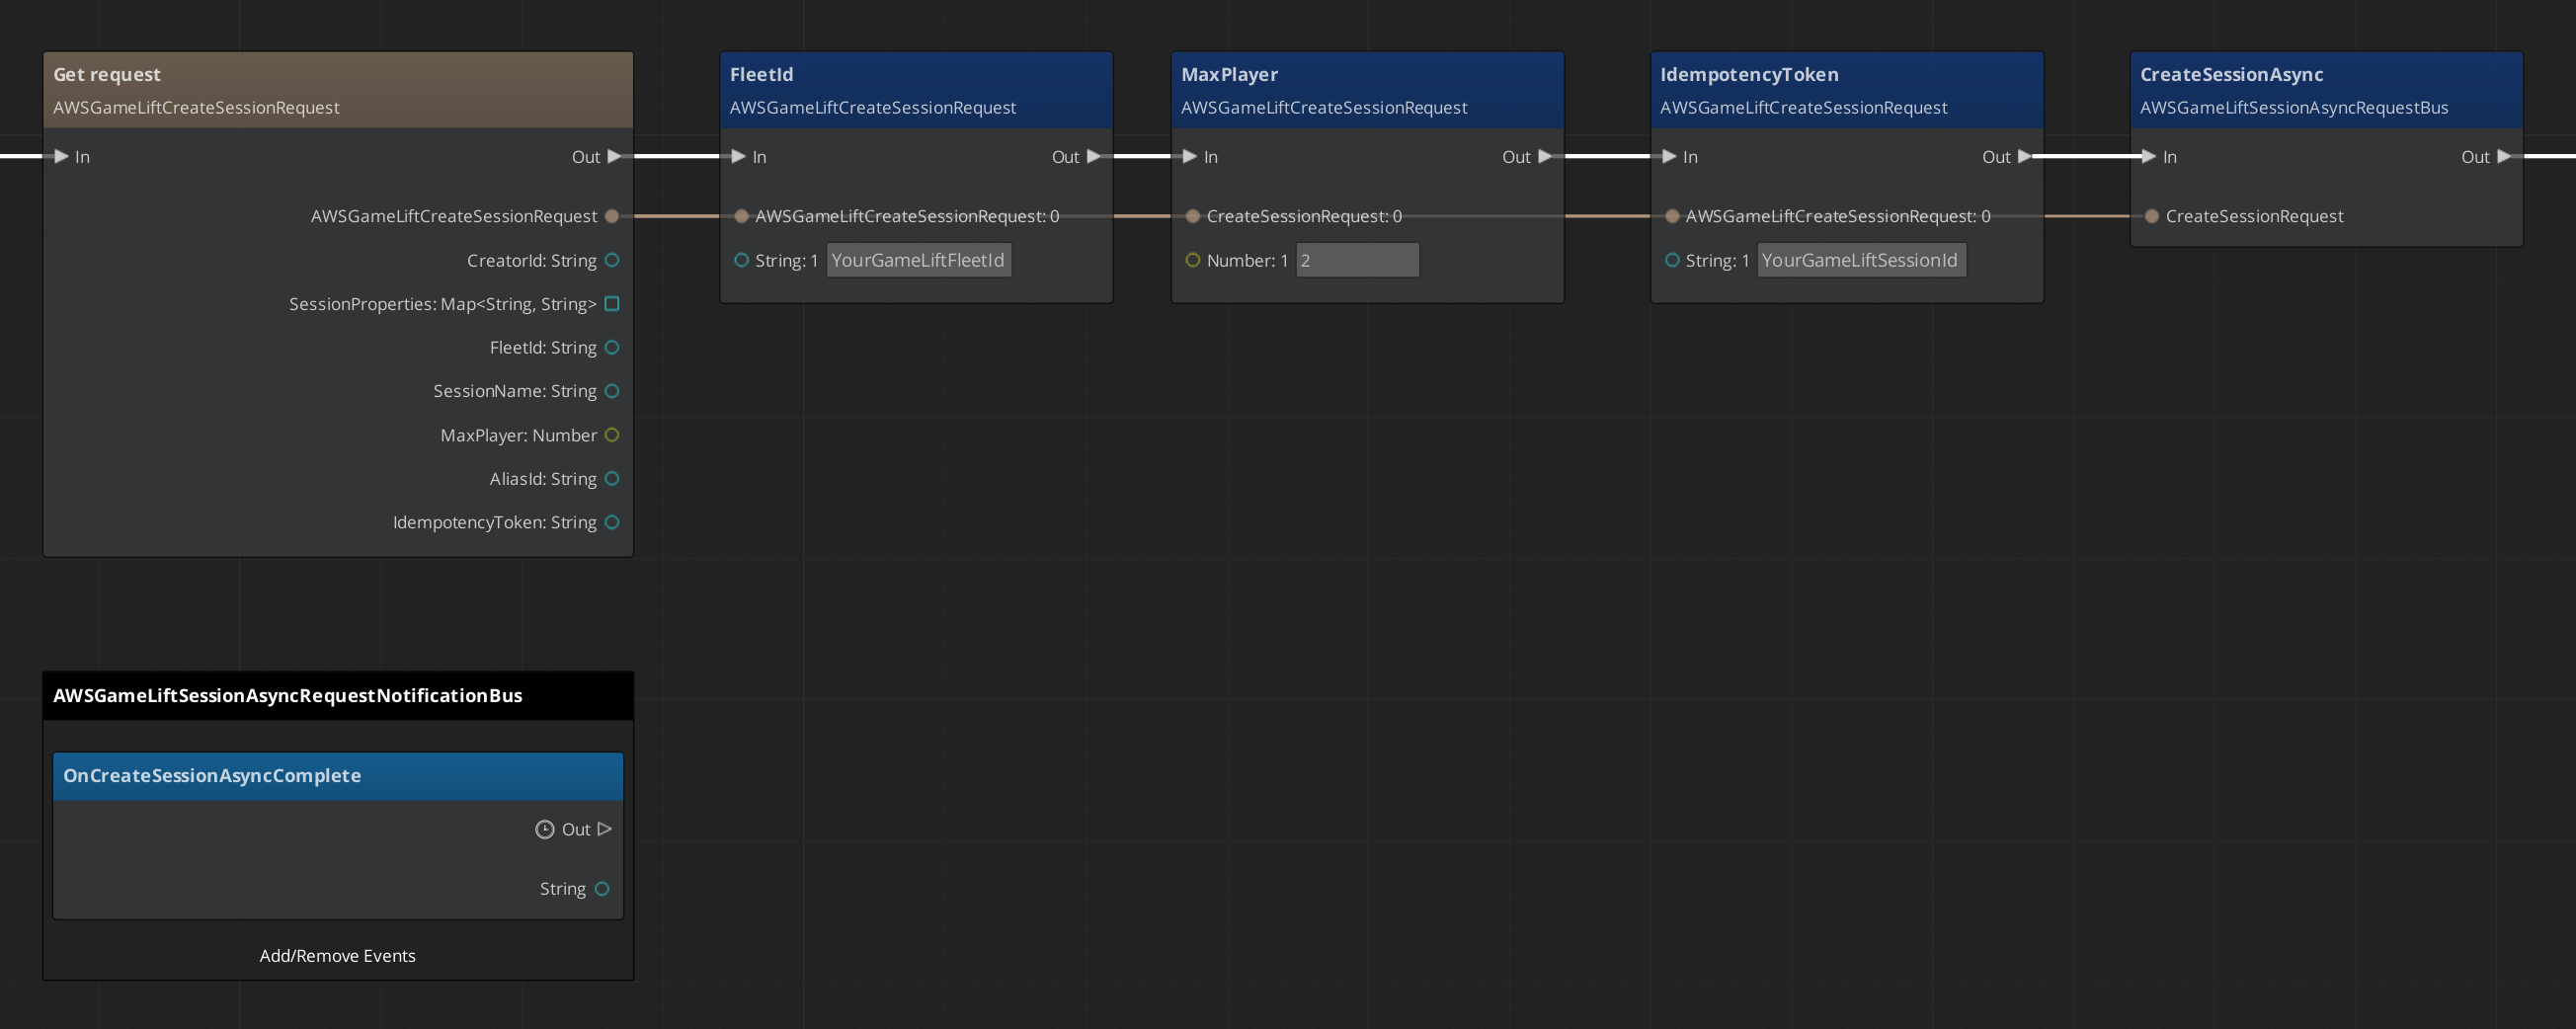Click the AWSGameLiftCreateSessionRequest output pin on Get request
2576x1029 pixels.
click(x=612, y=215)
